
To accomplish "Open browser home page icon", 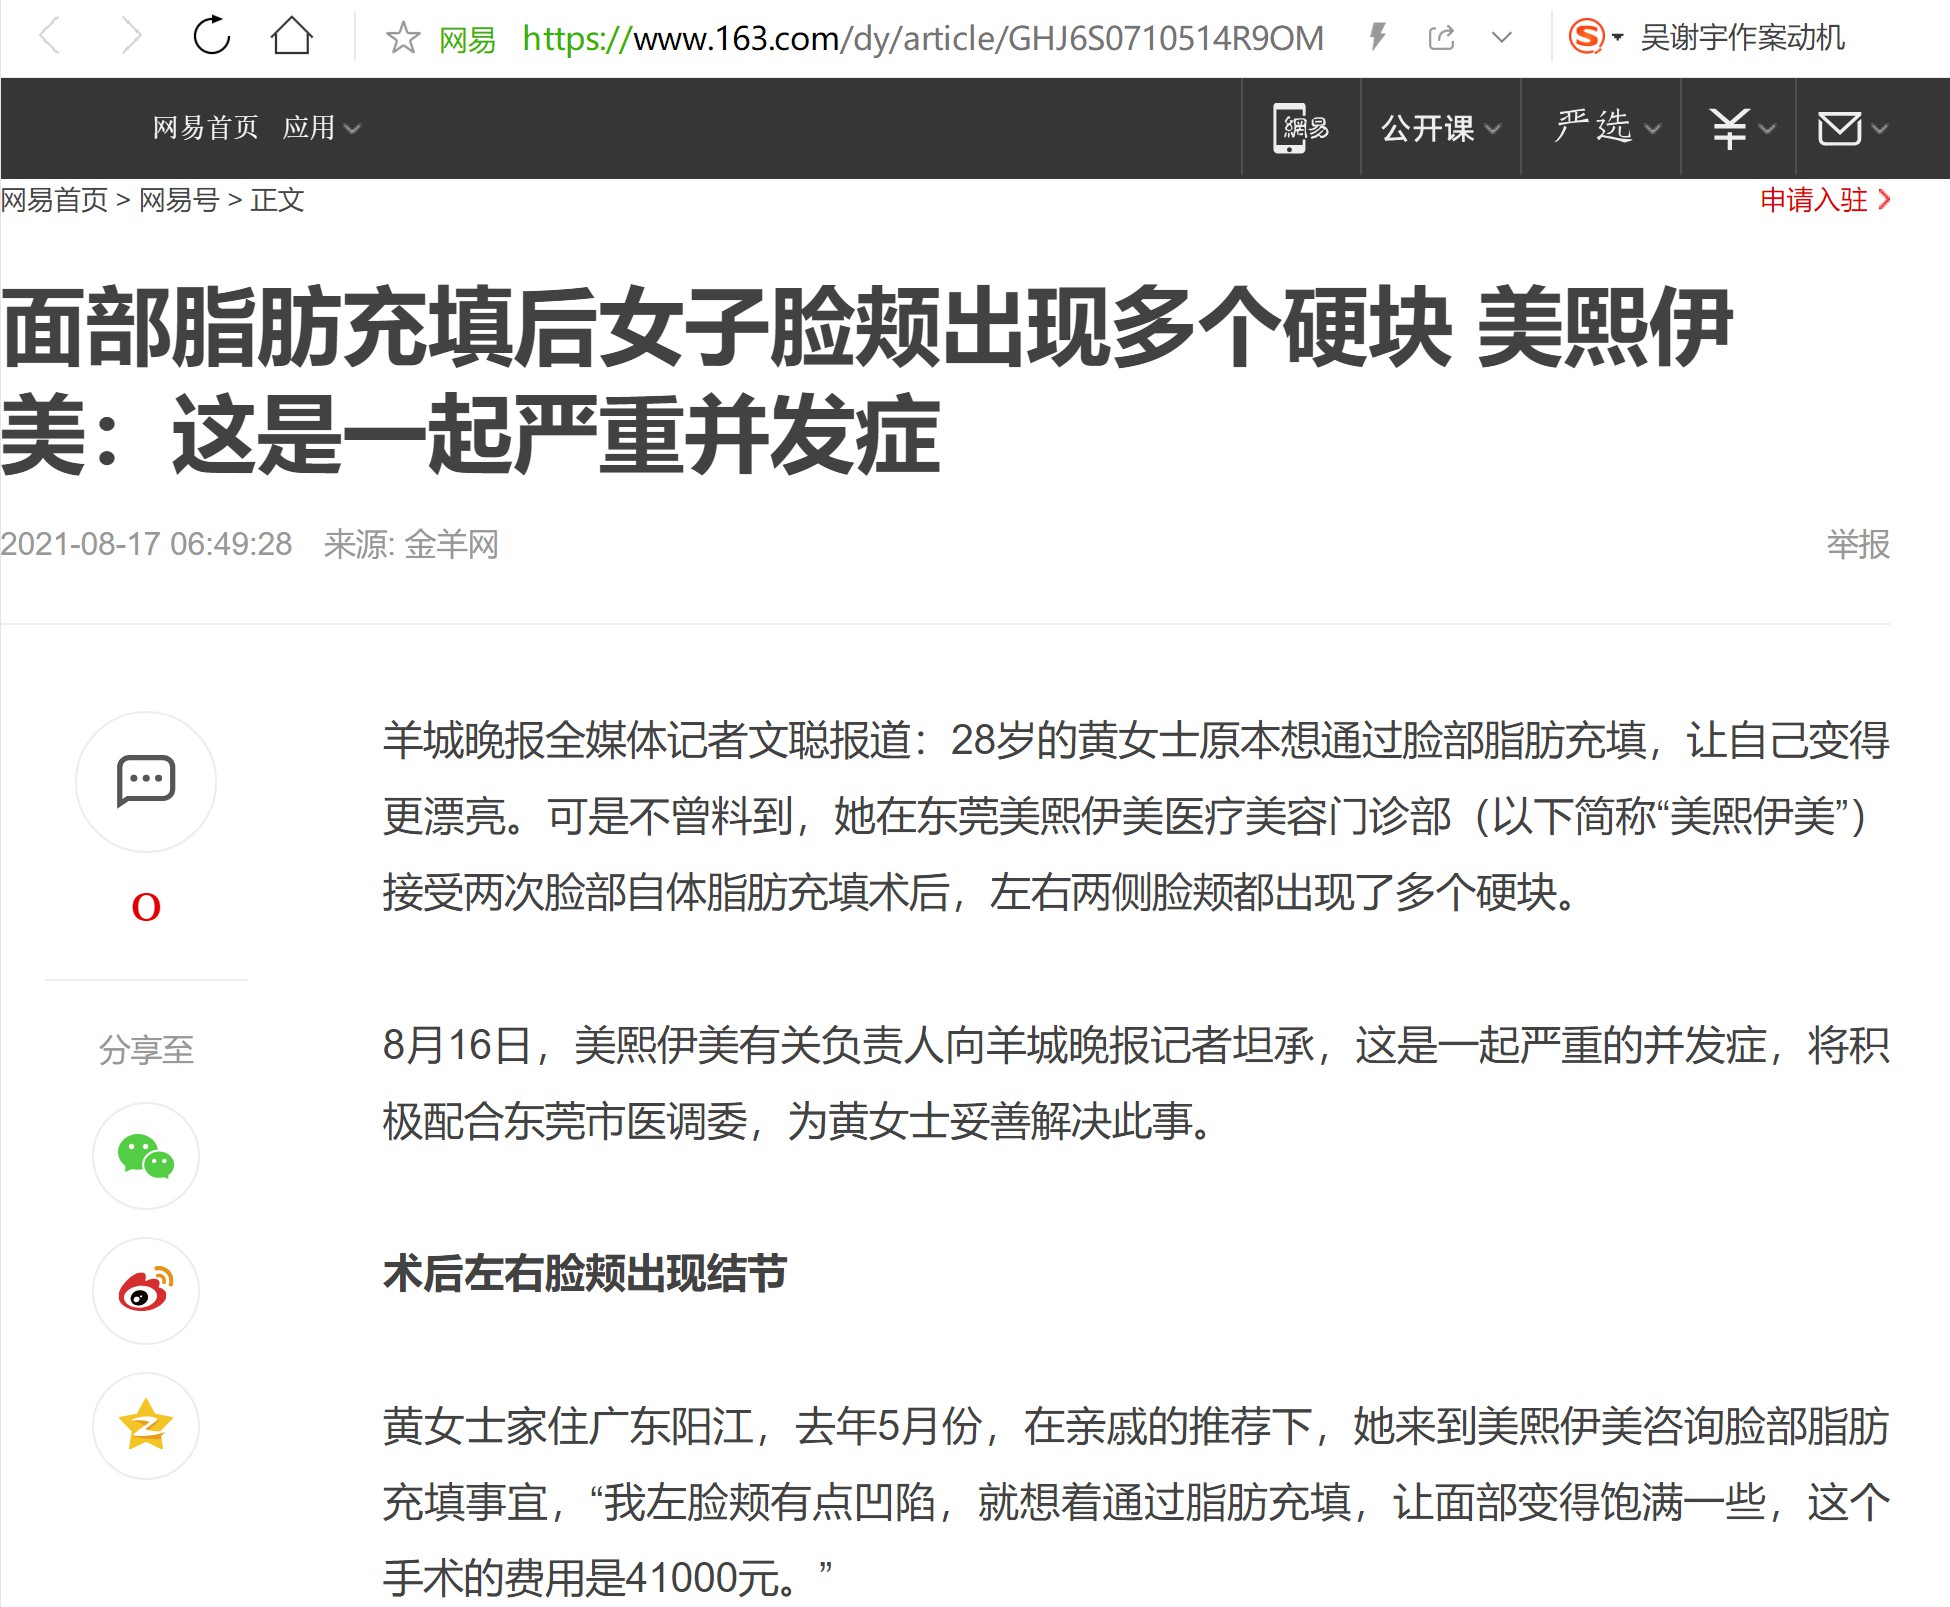I will [292, 36].
